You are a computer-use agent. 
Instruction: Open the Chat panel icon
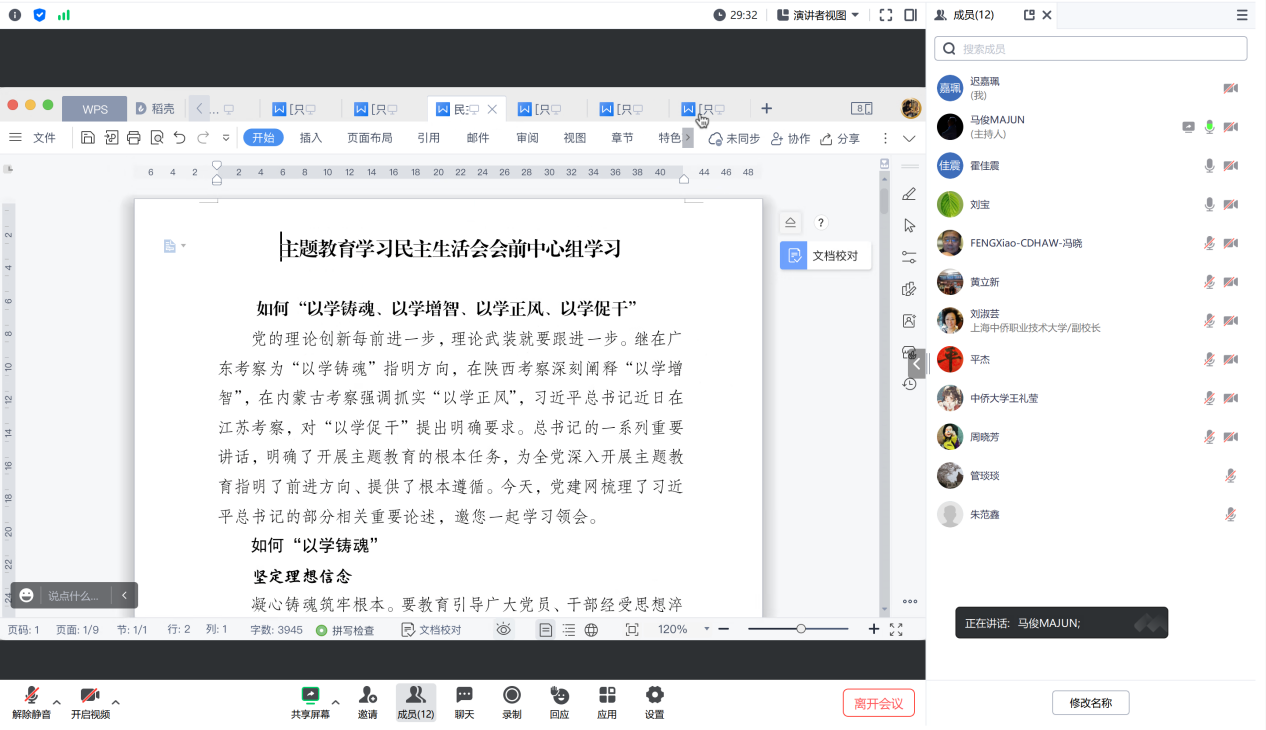pyautogui.click(x=464, y=695)
